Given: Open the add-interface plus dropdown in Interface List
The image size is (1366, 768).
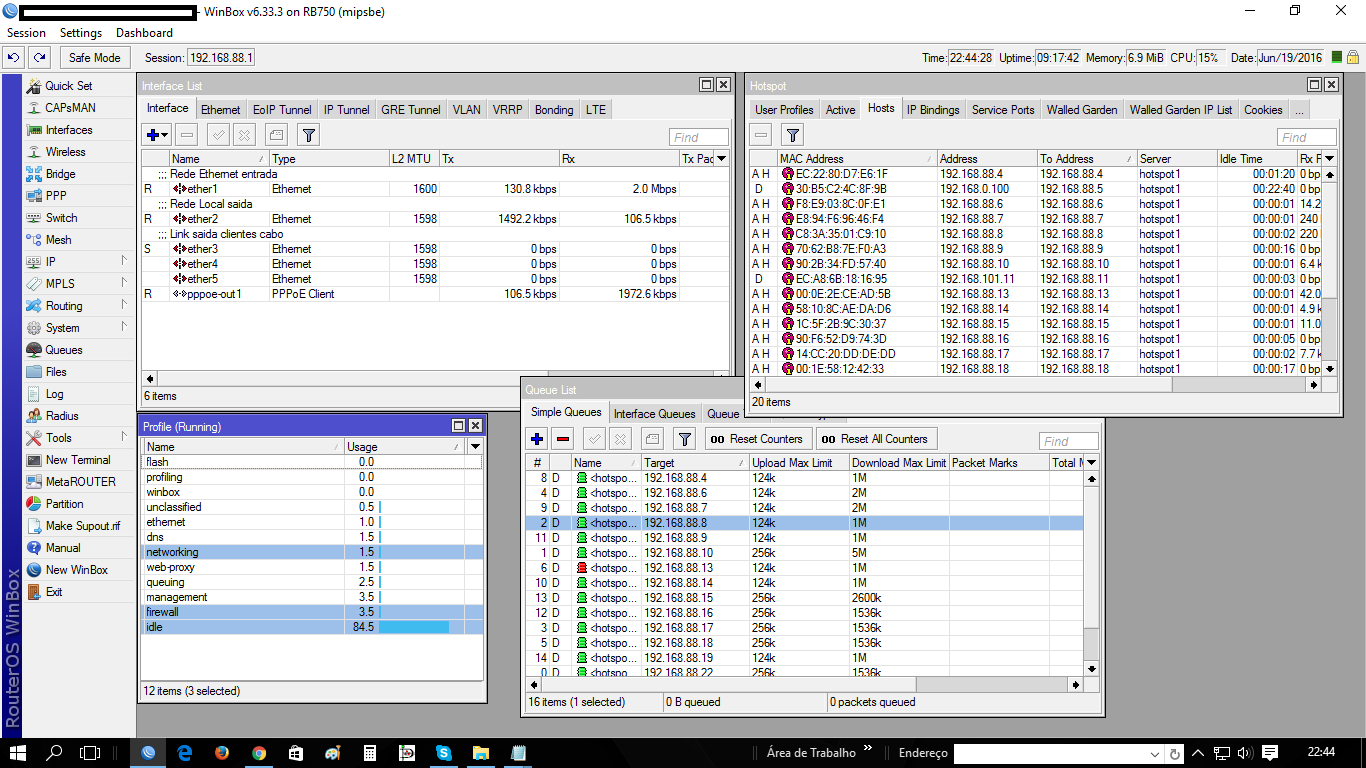Looking at the screenshot, I should (158, 135).
